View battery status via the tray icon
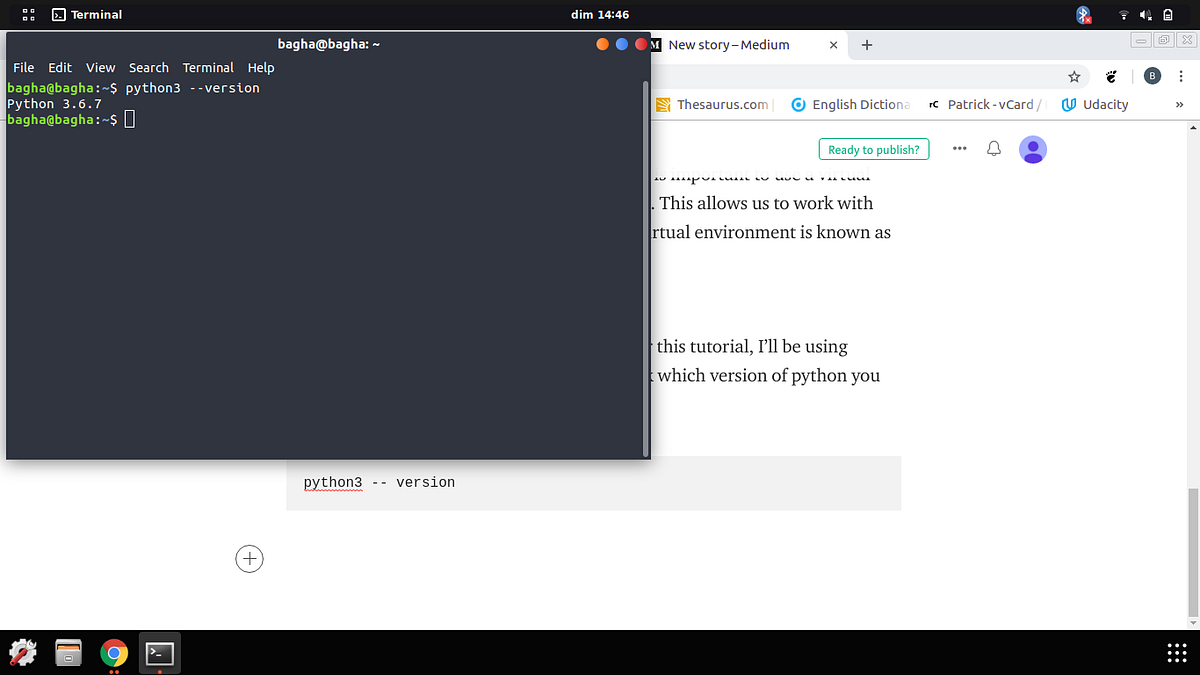Viewport: 1200px width, 675px height. point(1169,14)
